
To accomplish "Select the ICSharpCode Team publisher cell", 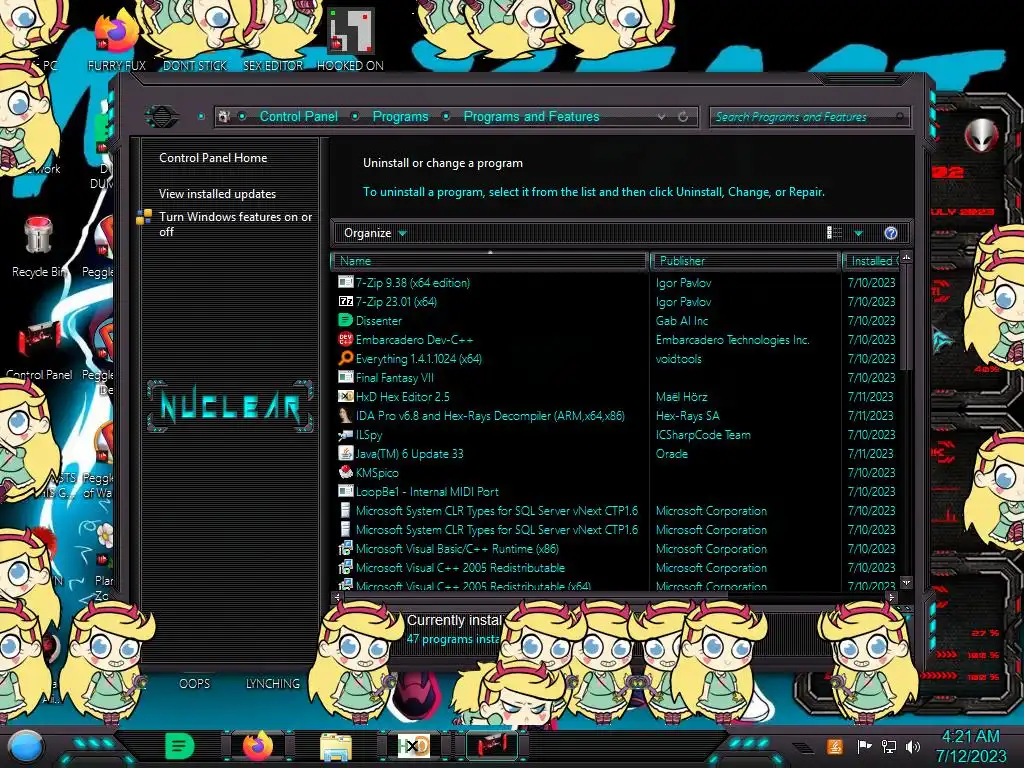I will coord(703,434).
